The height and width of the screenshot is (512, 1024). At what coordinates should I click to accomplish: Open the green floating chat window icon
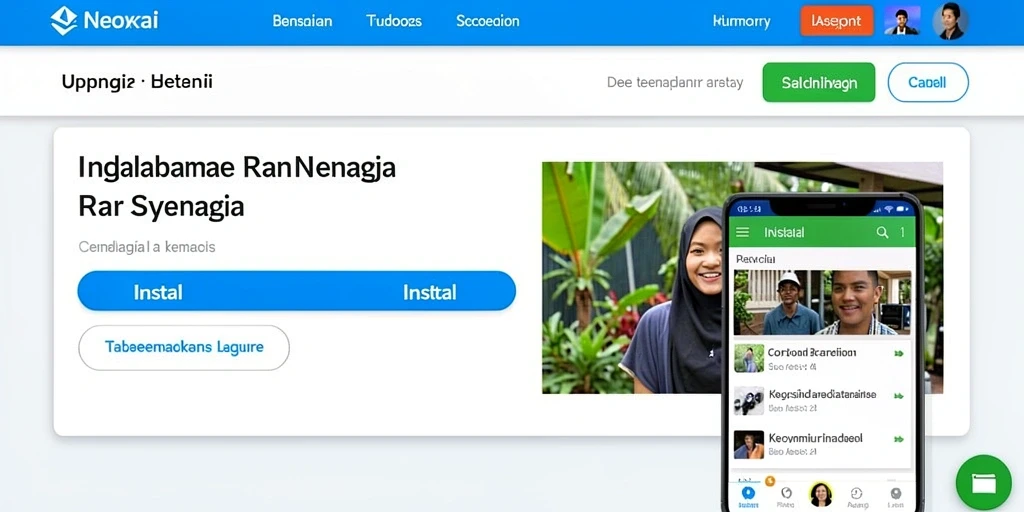pos(984,483)
